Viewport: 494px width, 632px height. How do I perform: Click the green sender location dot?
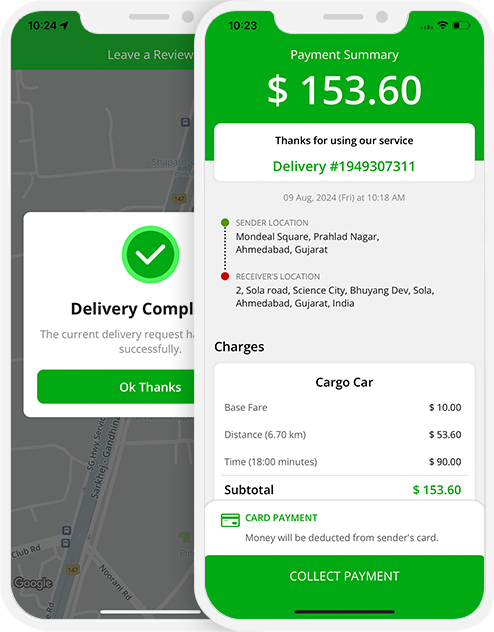click(225, 222)
